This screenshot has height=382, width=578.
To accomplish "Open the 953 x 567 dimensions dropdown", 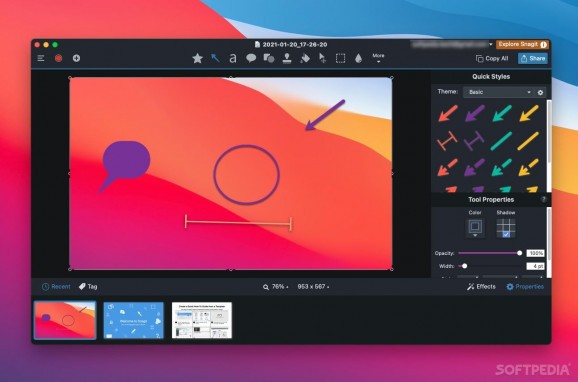I will point(313,287).
